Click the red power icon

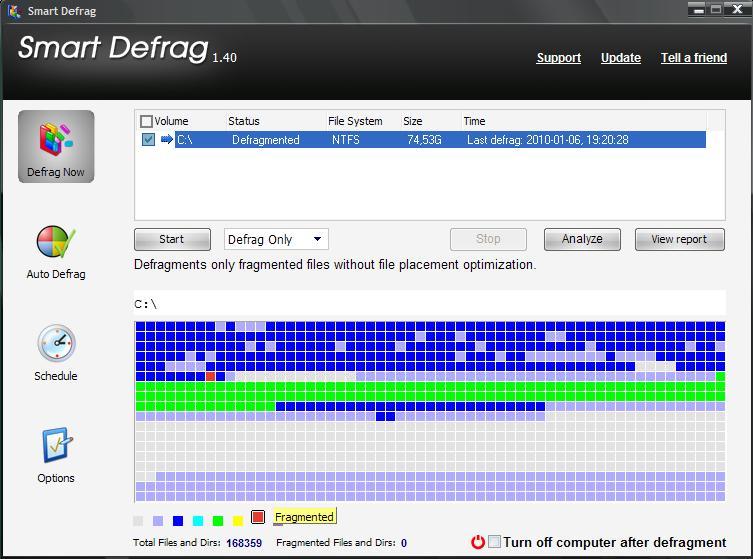(x=478, y=542)
